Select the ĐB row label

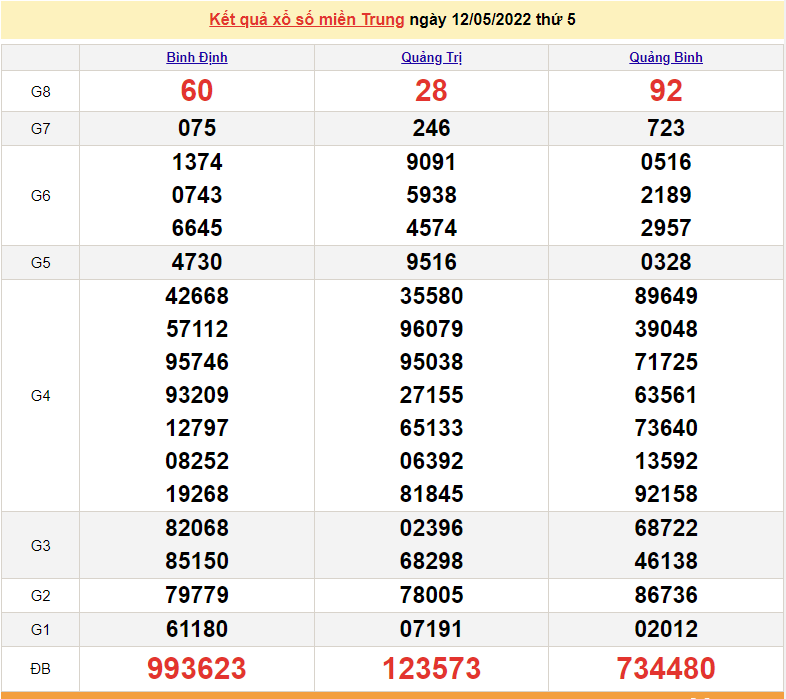point(40,668)
